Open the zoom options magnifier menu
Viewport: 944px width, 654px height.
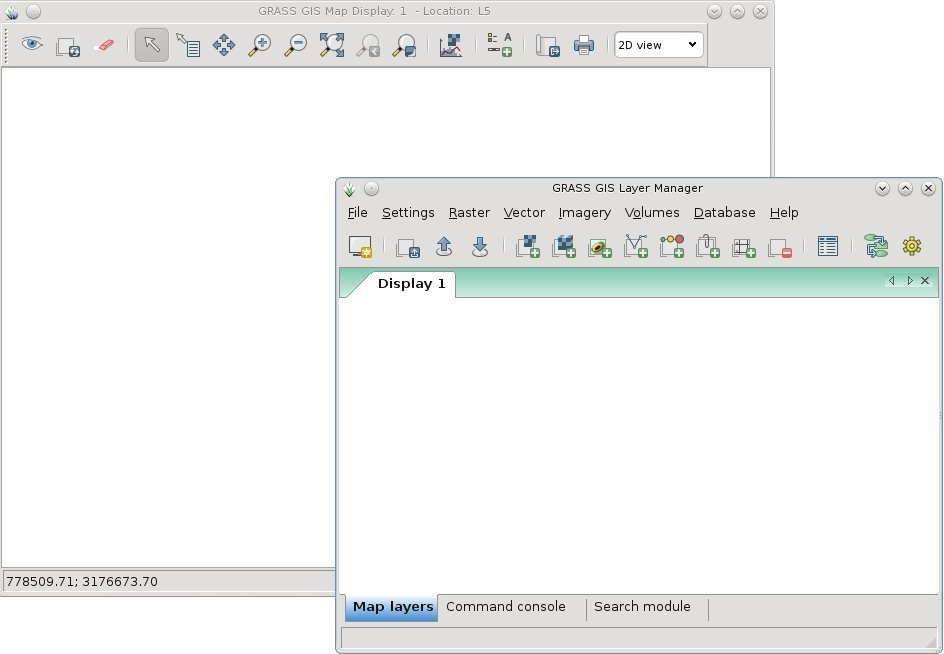pyautogui.click(x=404, y=45)
